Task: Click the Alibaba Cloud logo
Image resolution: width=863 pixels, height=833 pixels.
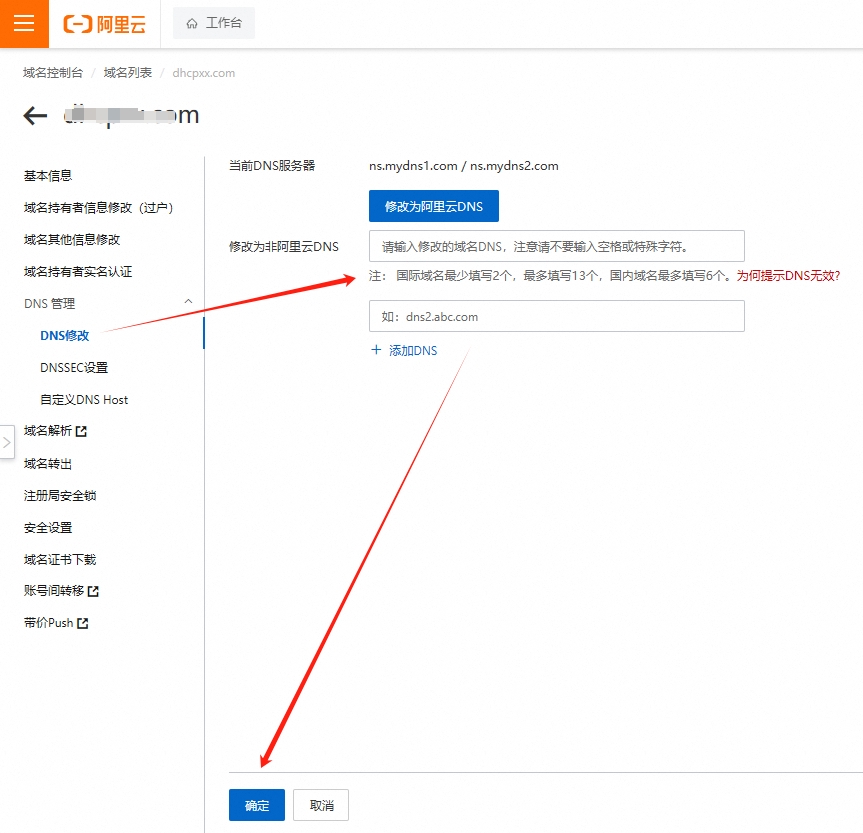Action: point(105,24)
